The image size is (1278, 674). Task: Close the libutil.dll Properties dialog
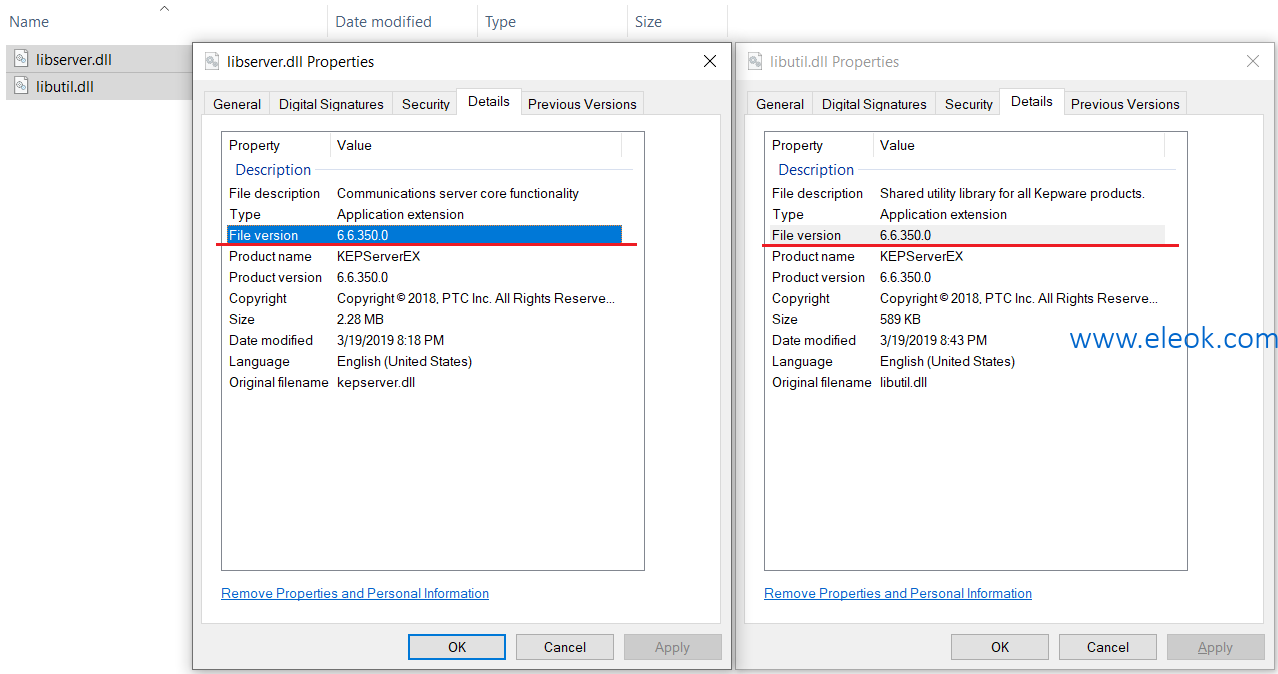coord(1253,61)
